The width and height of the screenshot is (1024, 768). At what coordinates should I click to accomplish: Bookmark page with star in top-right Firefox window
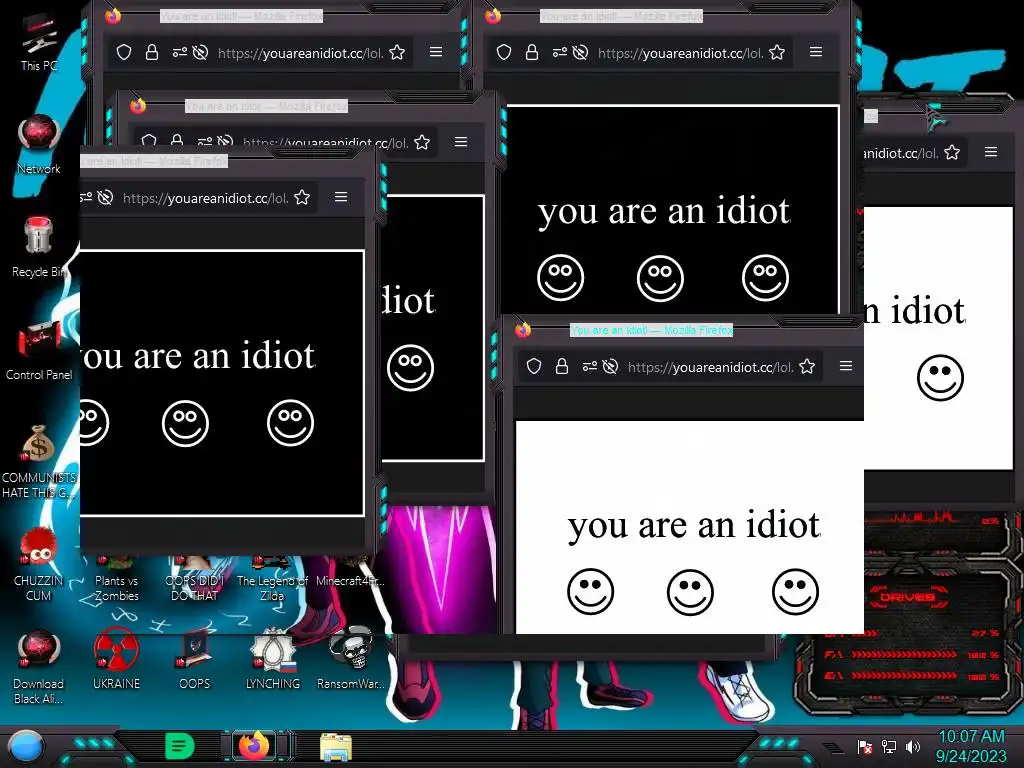(x=777, y=52)
